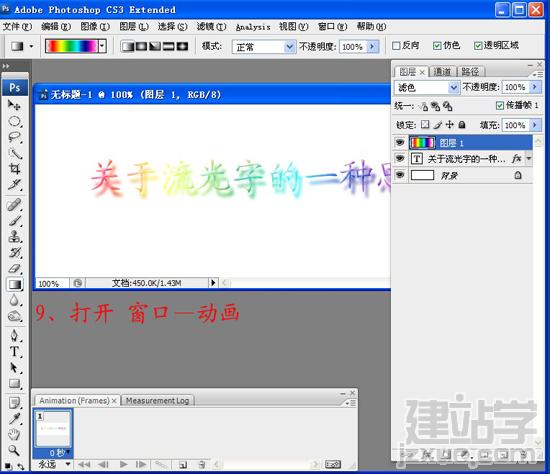Select the Gradient tool in toolbox
550x474 pixels.
[x=14, y=285]
